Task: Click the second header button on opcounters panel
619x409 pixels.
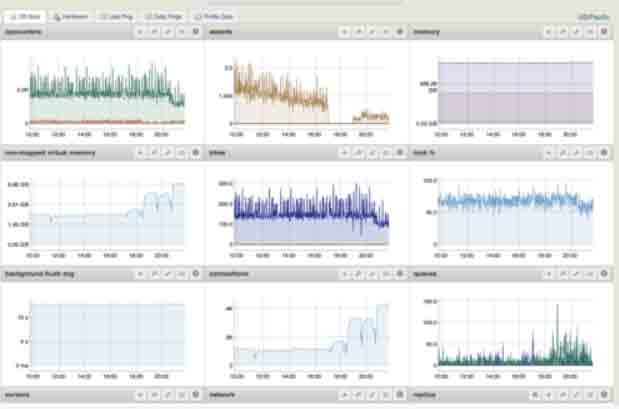Action: tap(154, 32)
